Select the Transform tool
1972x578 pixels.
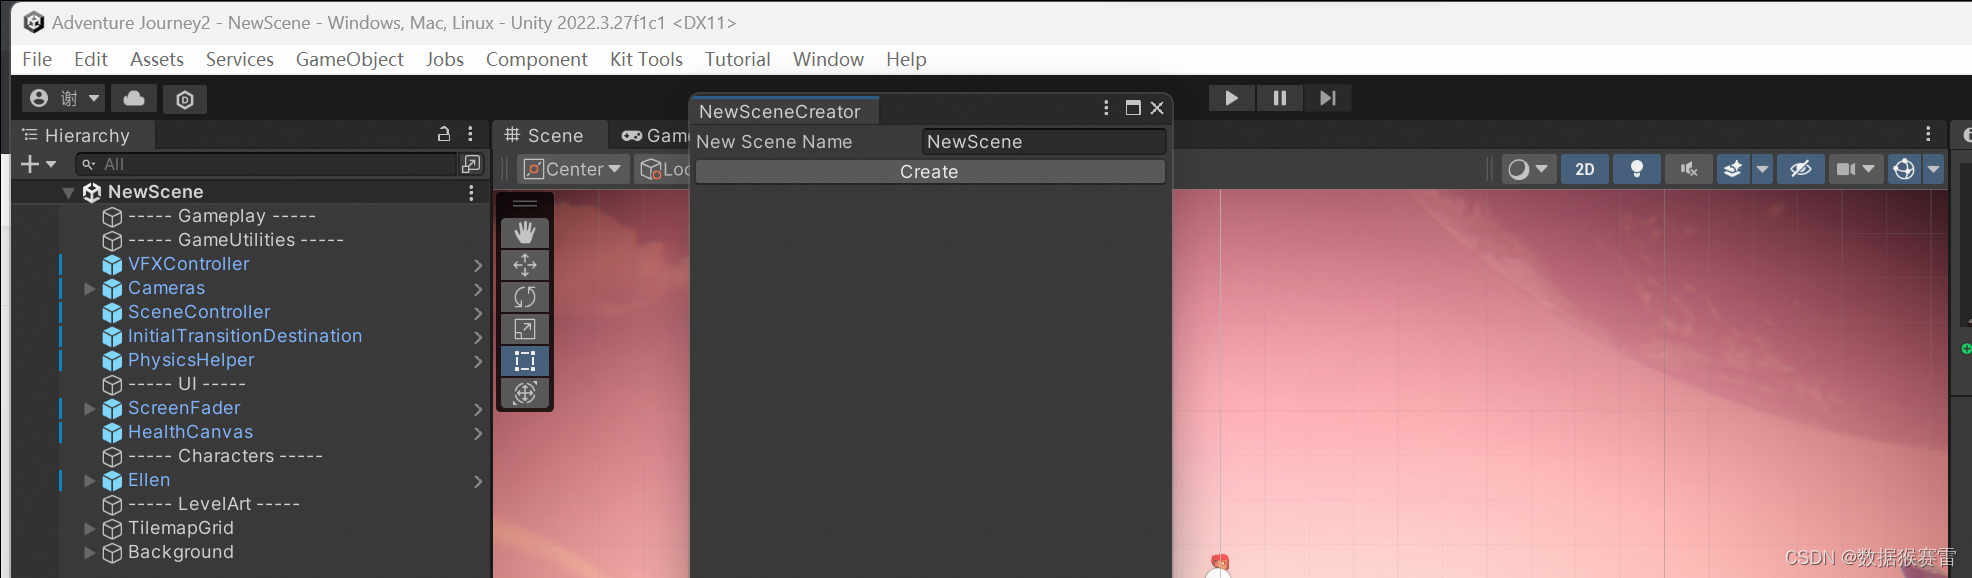point(525,393)
